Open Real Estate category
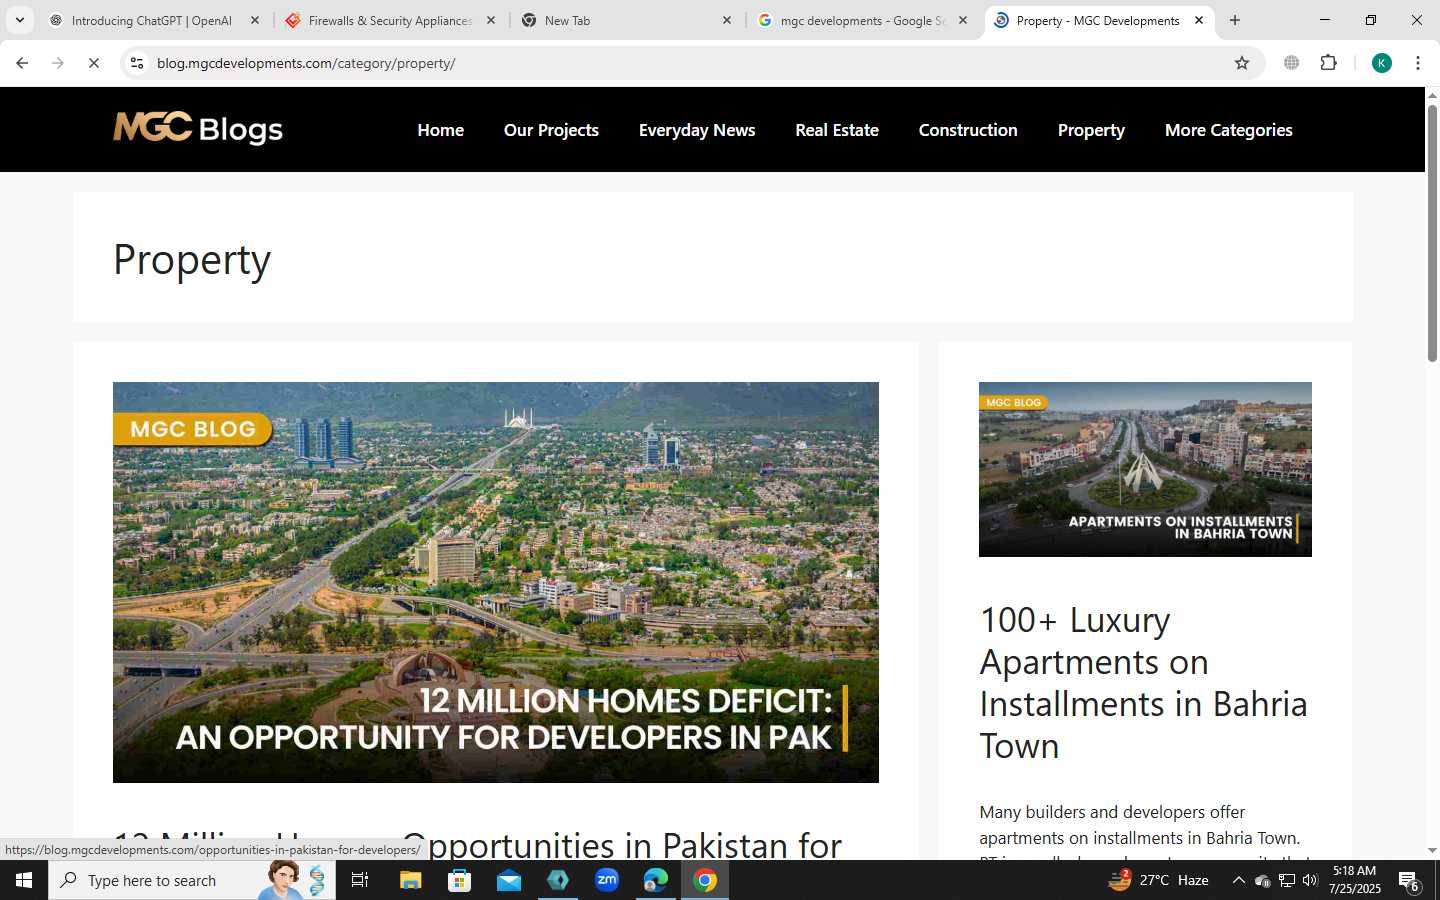Image resolution: width=1440 pixels, height=900 pixels. click(x=837, y=130)
